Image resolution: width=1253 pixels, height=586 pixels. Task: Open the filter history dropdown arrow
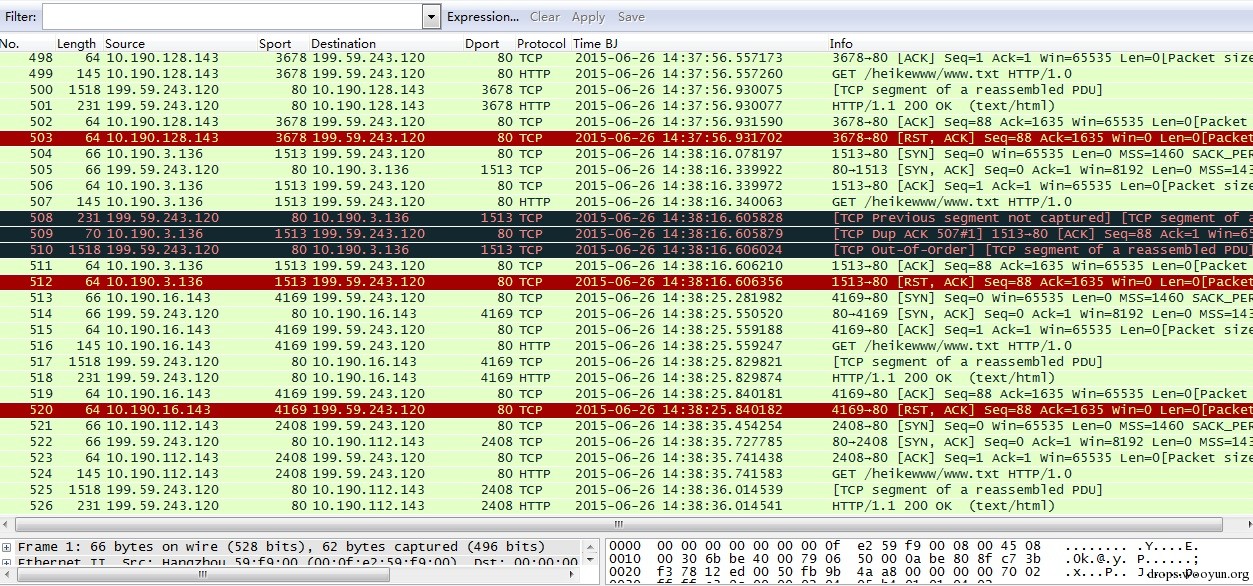tap(431, 17)
